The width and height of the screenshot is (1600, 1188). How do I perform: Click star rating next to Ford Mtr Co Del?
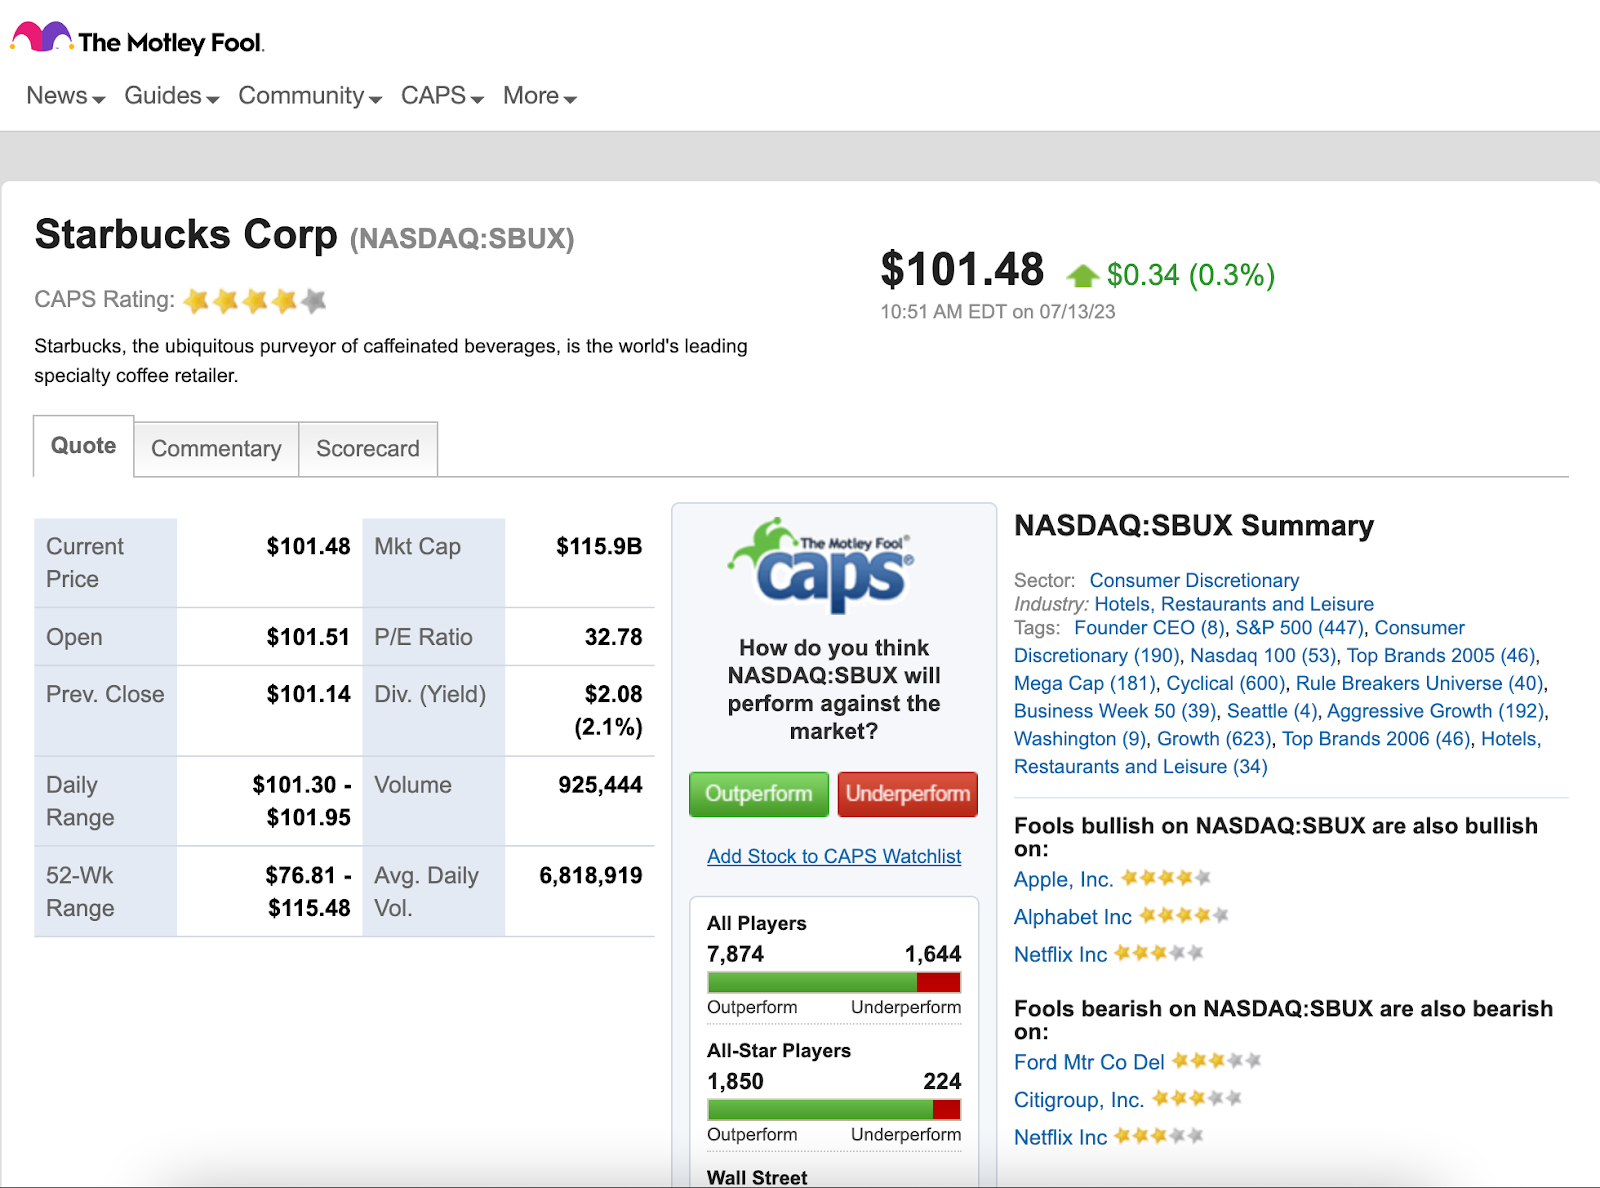coord(1217,1060)
